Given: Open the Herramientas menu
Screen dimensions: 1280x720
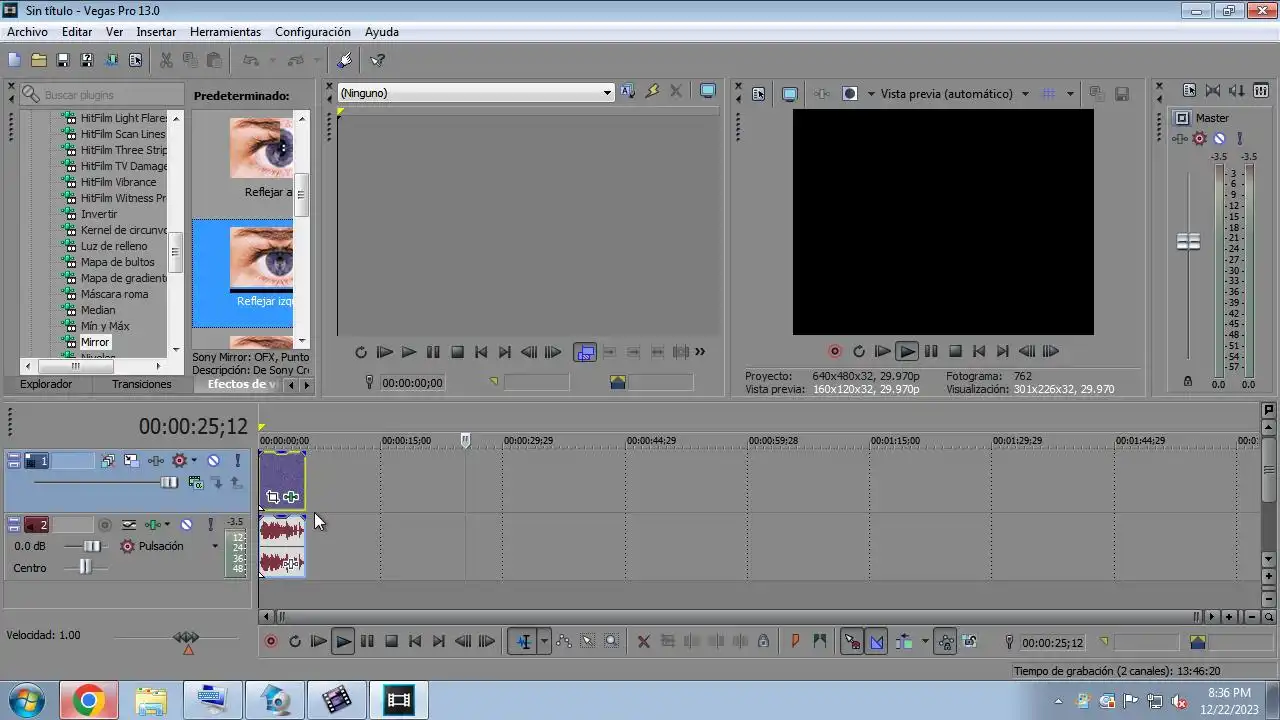Looking at the screenshot, I should (x=225, y=32).
